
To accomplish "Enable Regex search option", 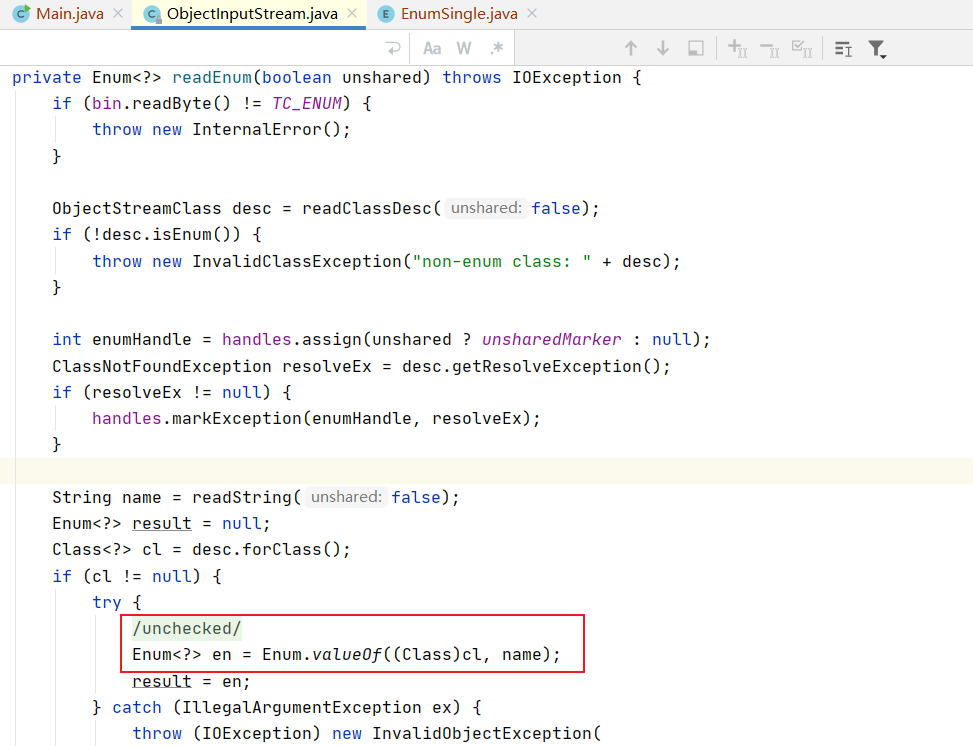I will click(497, 48).
